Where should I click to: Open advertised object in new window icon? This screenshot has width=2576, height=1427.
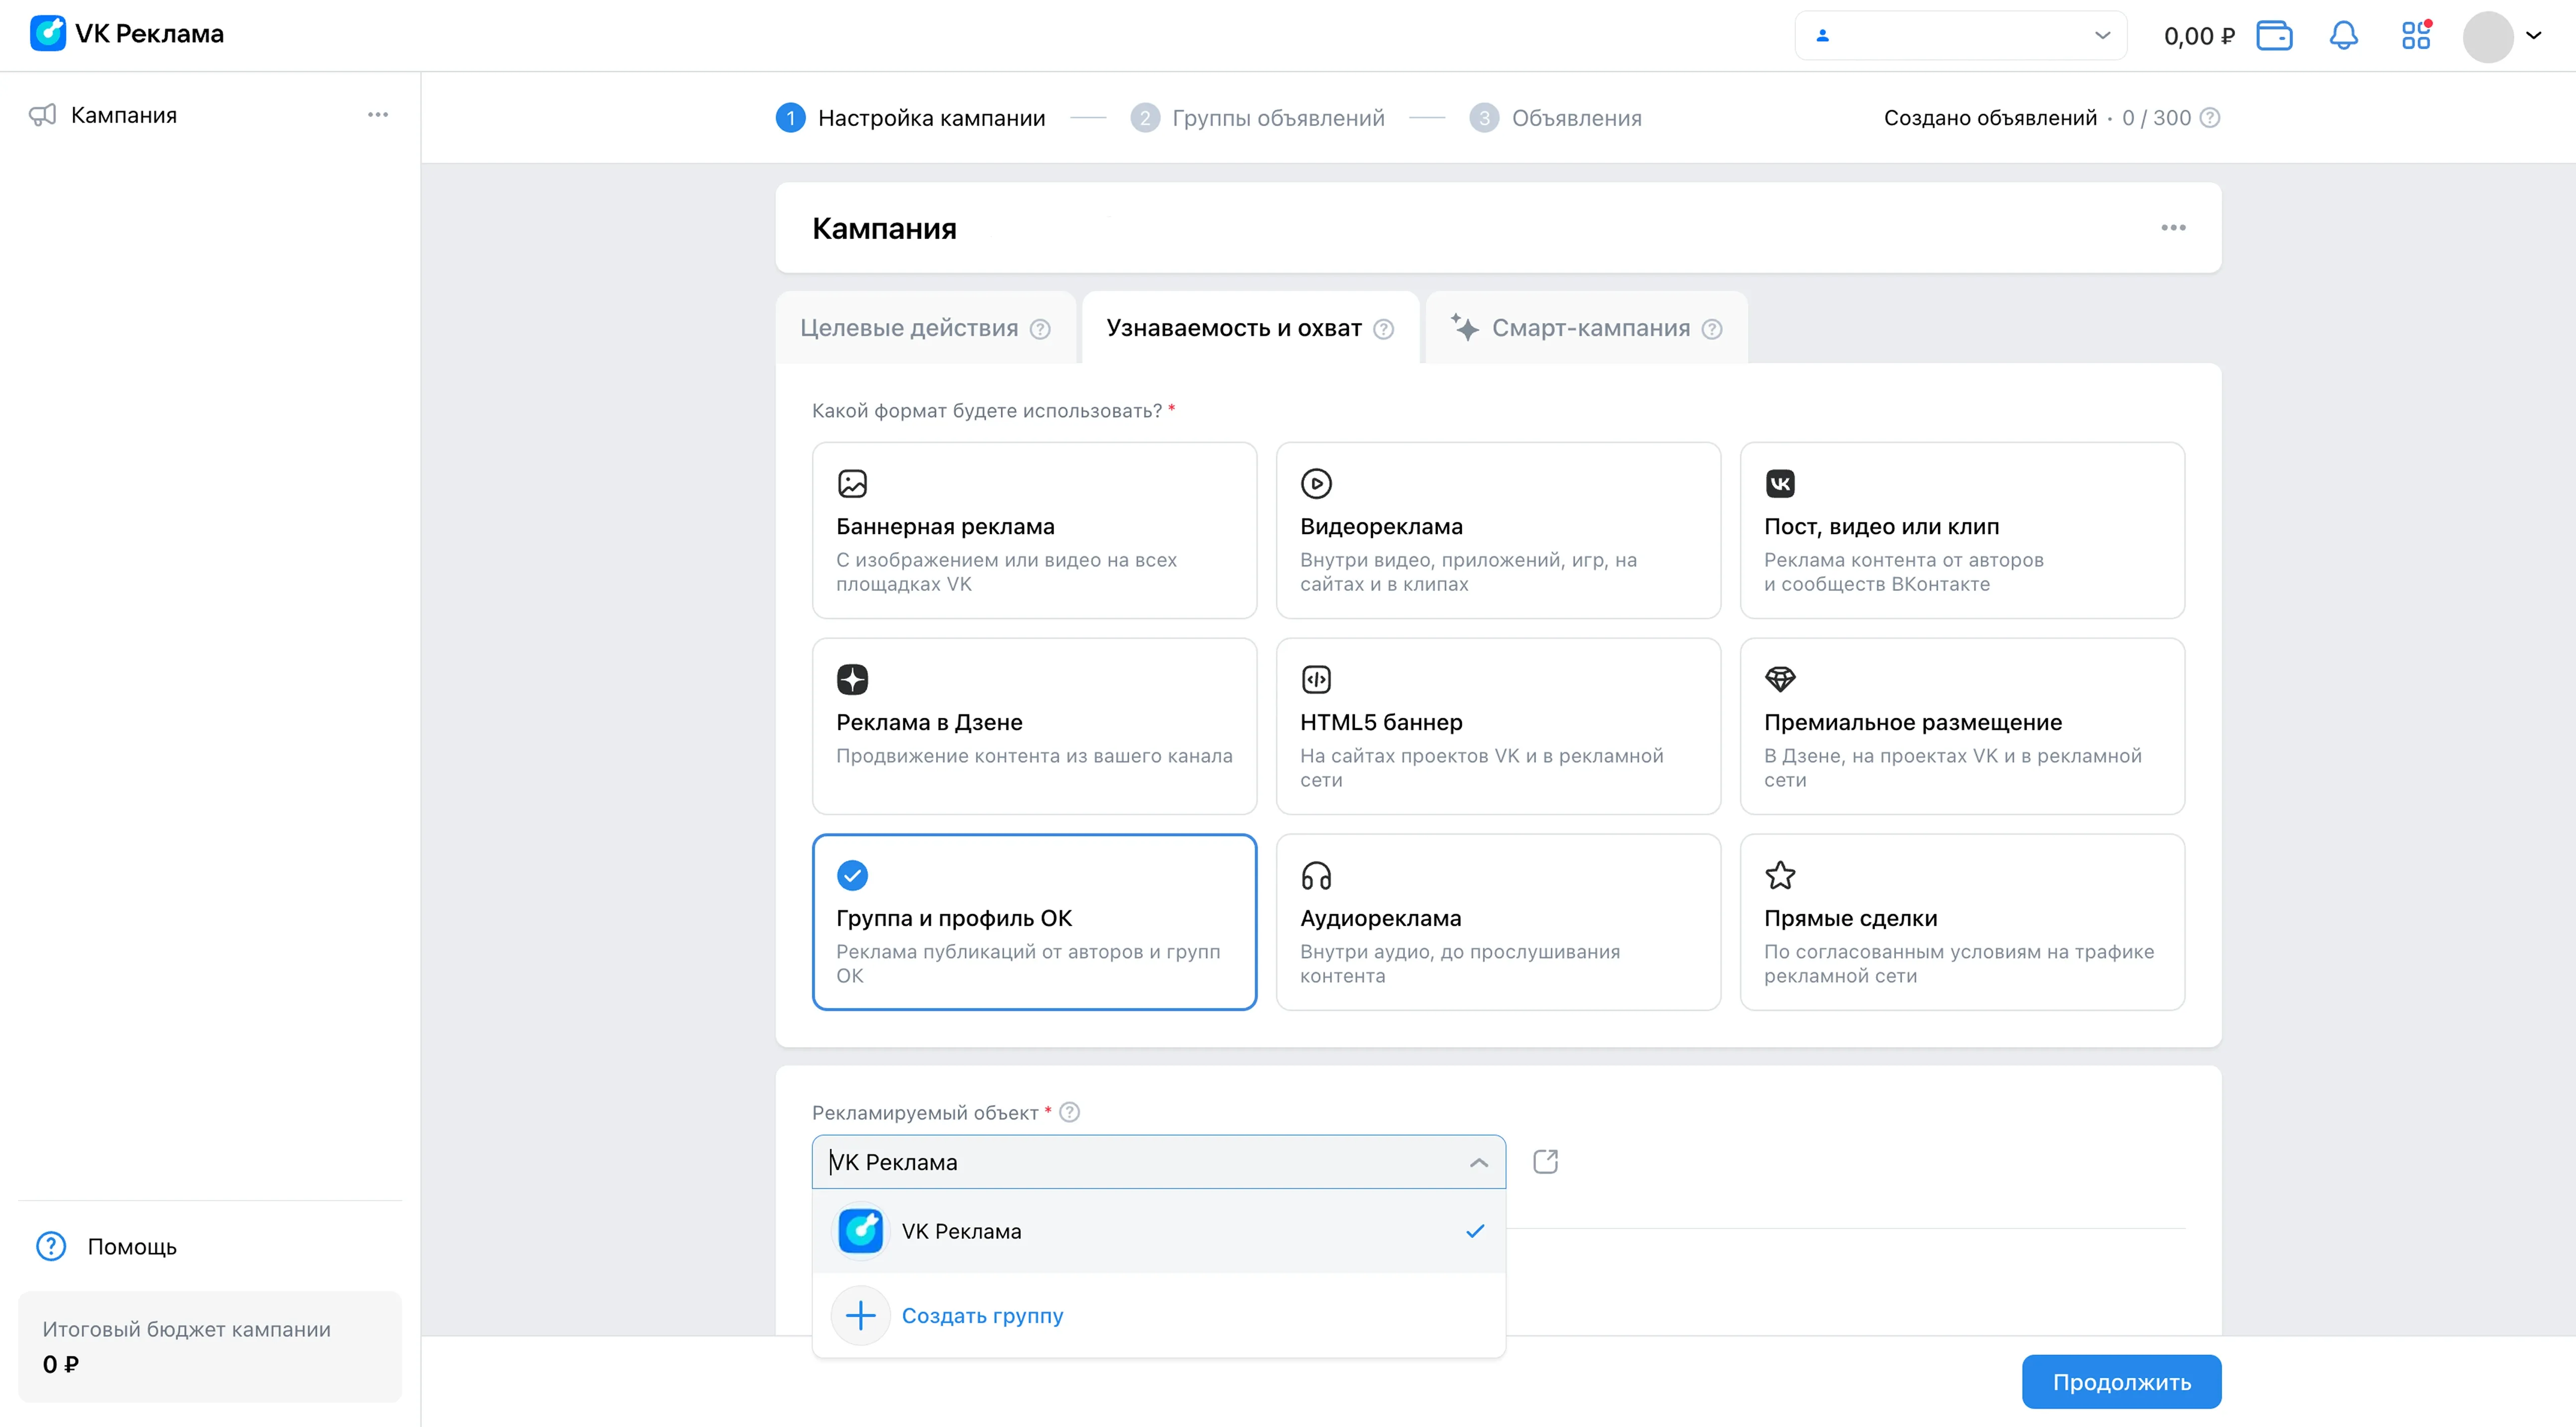(1545, 1162)
